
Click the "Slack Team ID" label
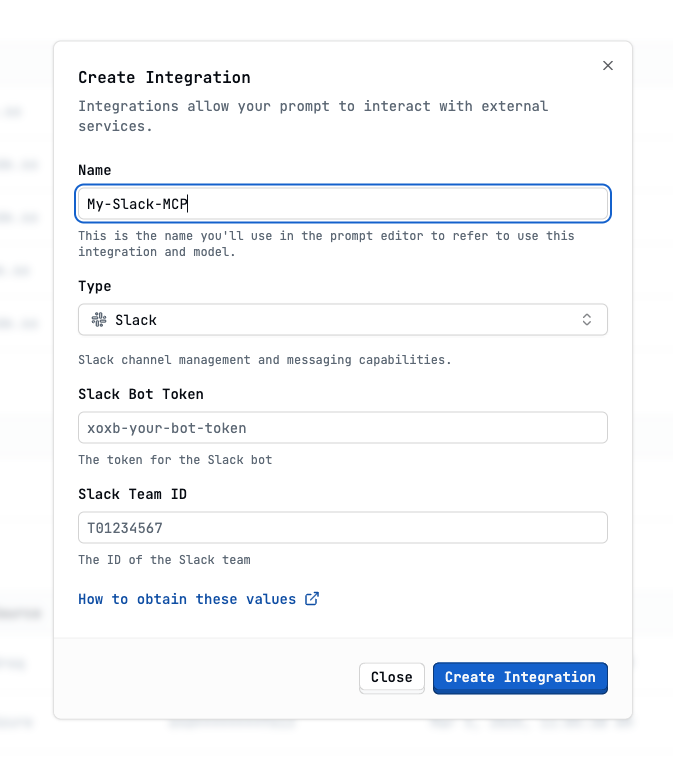point(133,494)
